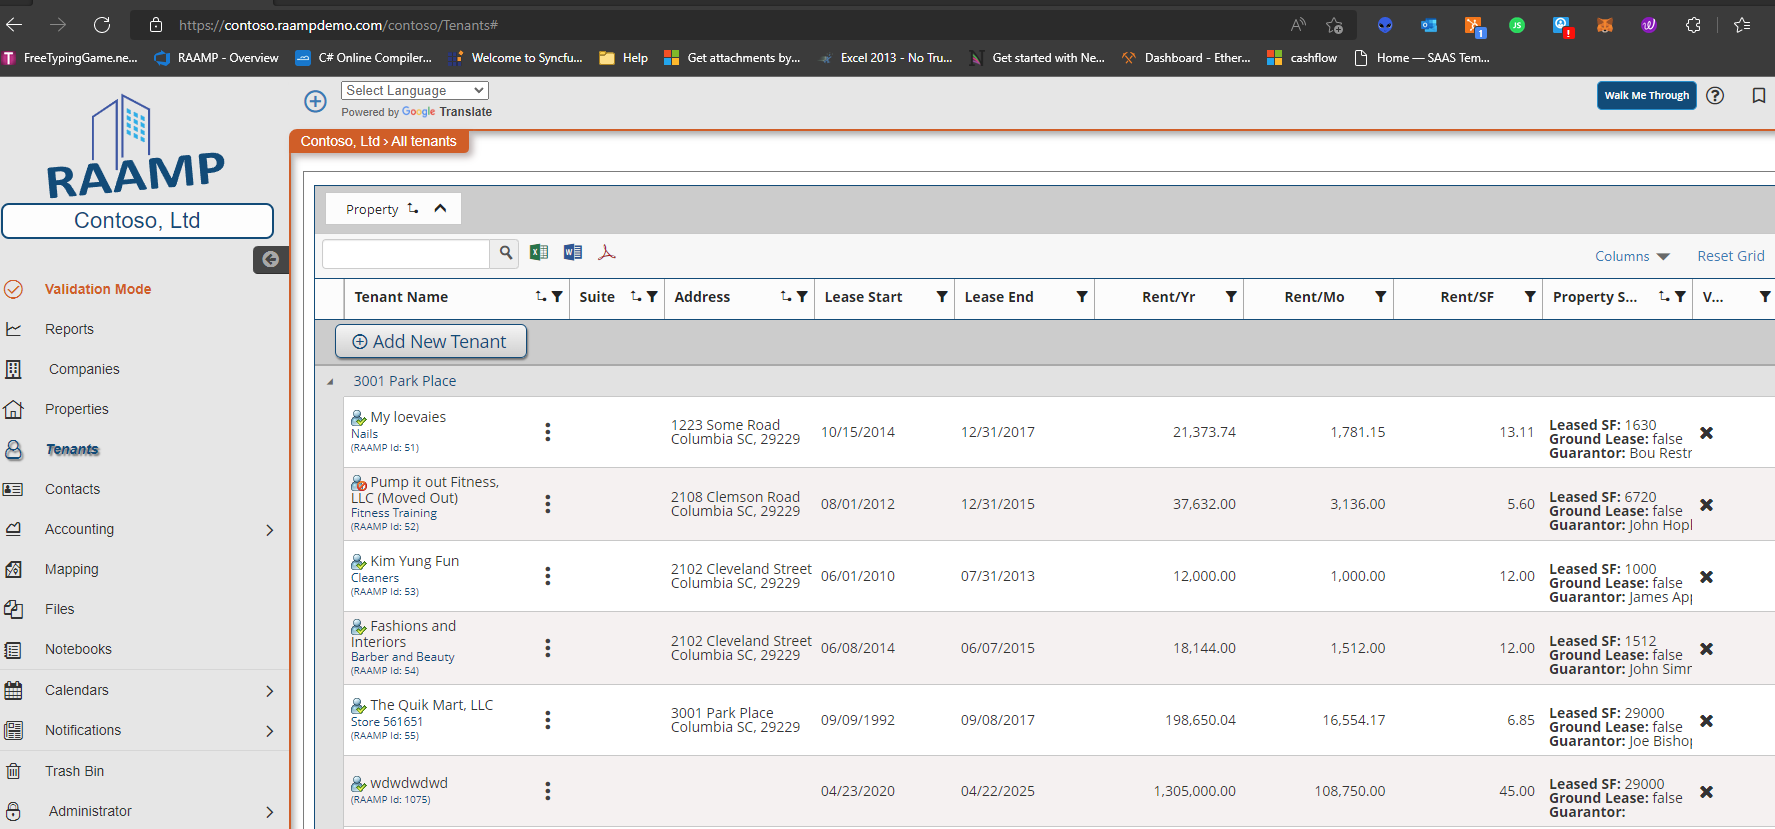Screen dimensions: 1775x829
Task: Open the help question mark icon
Action: 1715,96
